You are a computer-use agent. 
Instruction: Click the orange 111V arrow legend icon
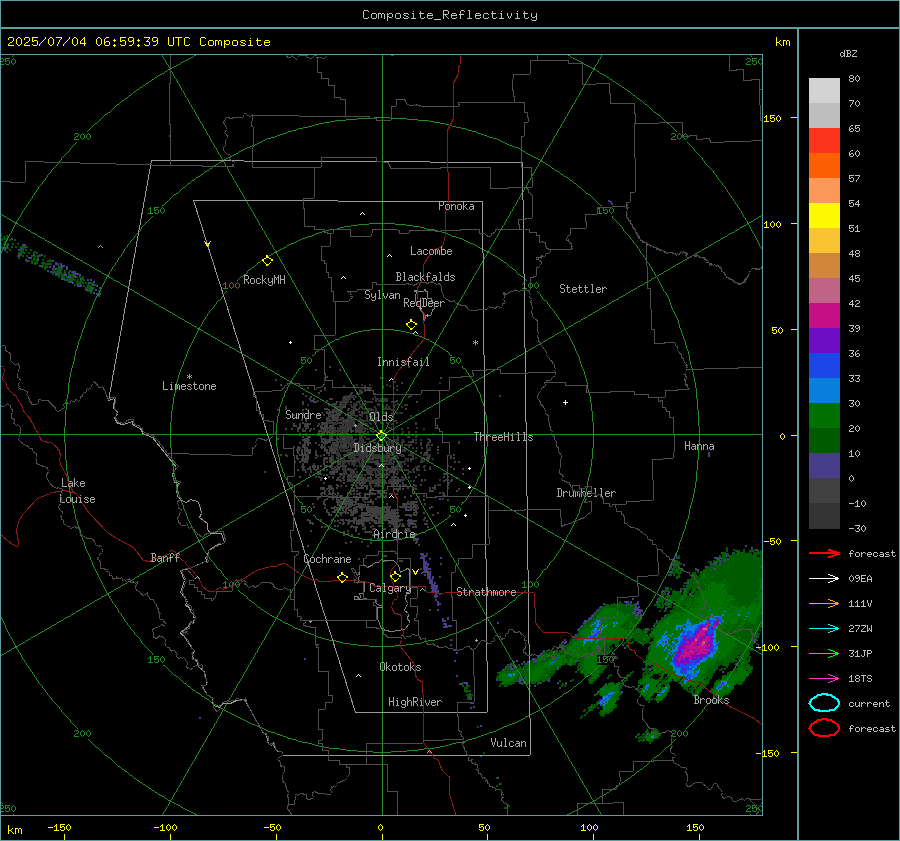(x=824, y=603)
